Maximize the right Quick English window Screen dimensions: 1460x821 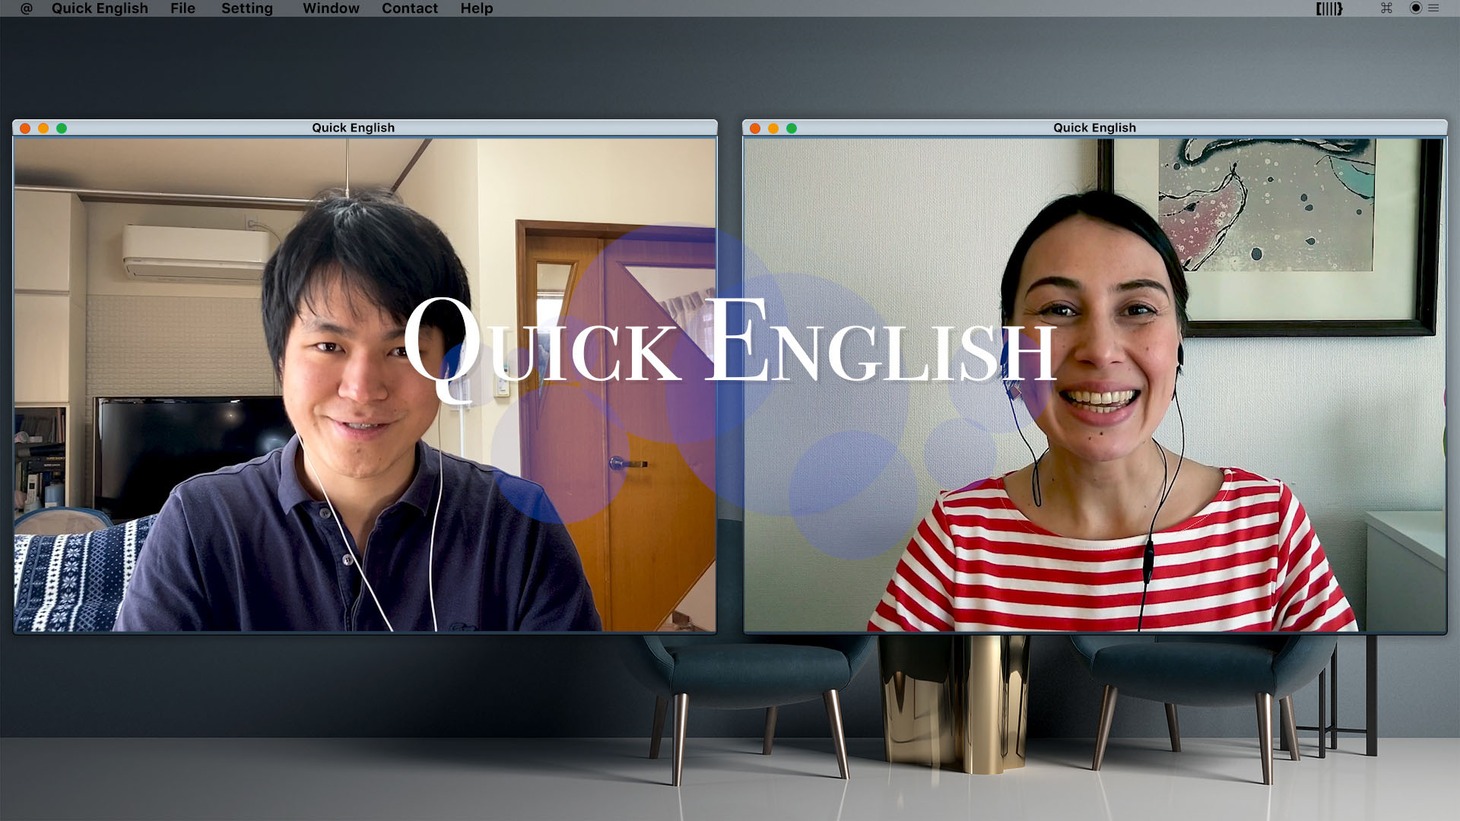(x=792, y=128)
